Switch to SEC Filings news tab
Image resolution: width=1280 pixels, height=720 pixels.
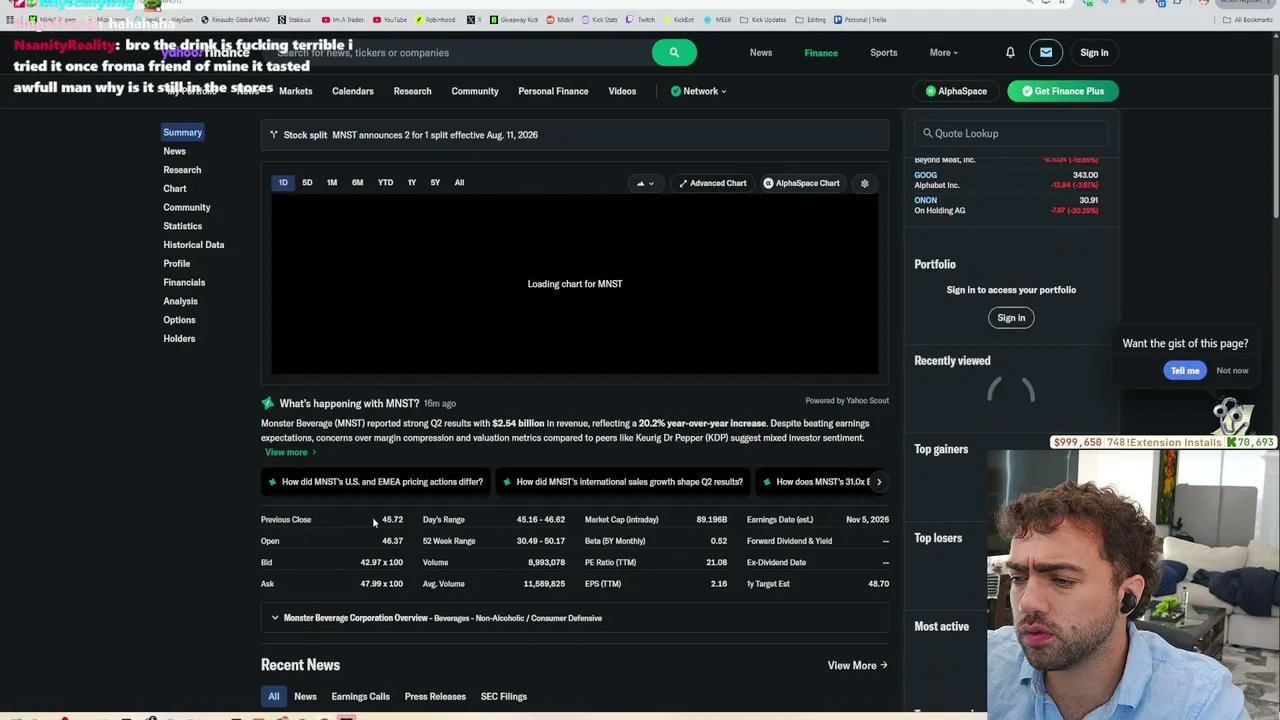[503, 697]
